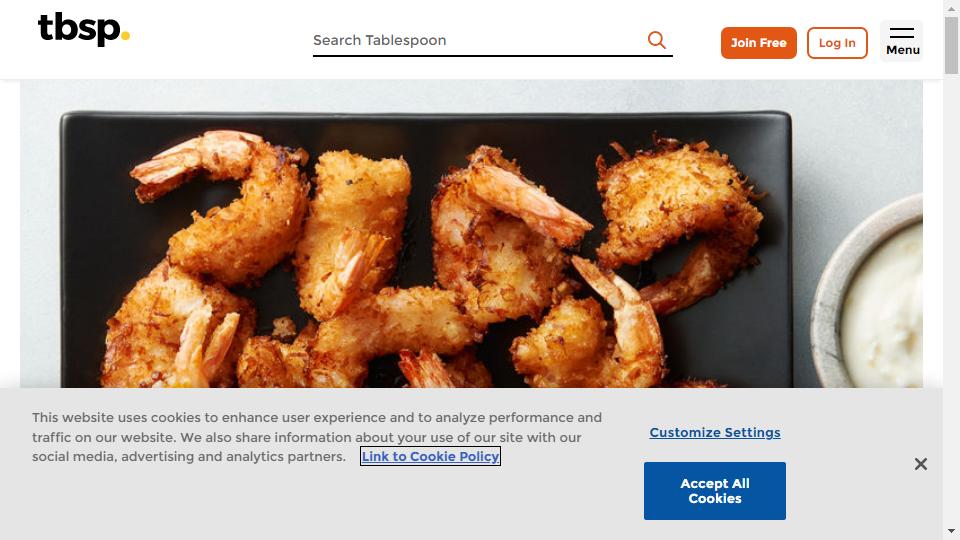960x540 pixels.
Task: Click the Join Free button
Action: point(759,43)
